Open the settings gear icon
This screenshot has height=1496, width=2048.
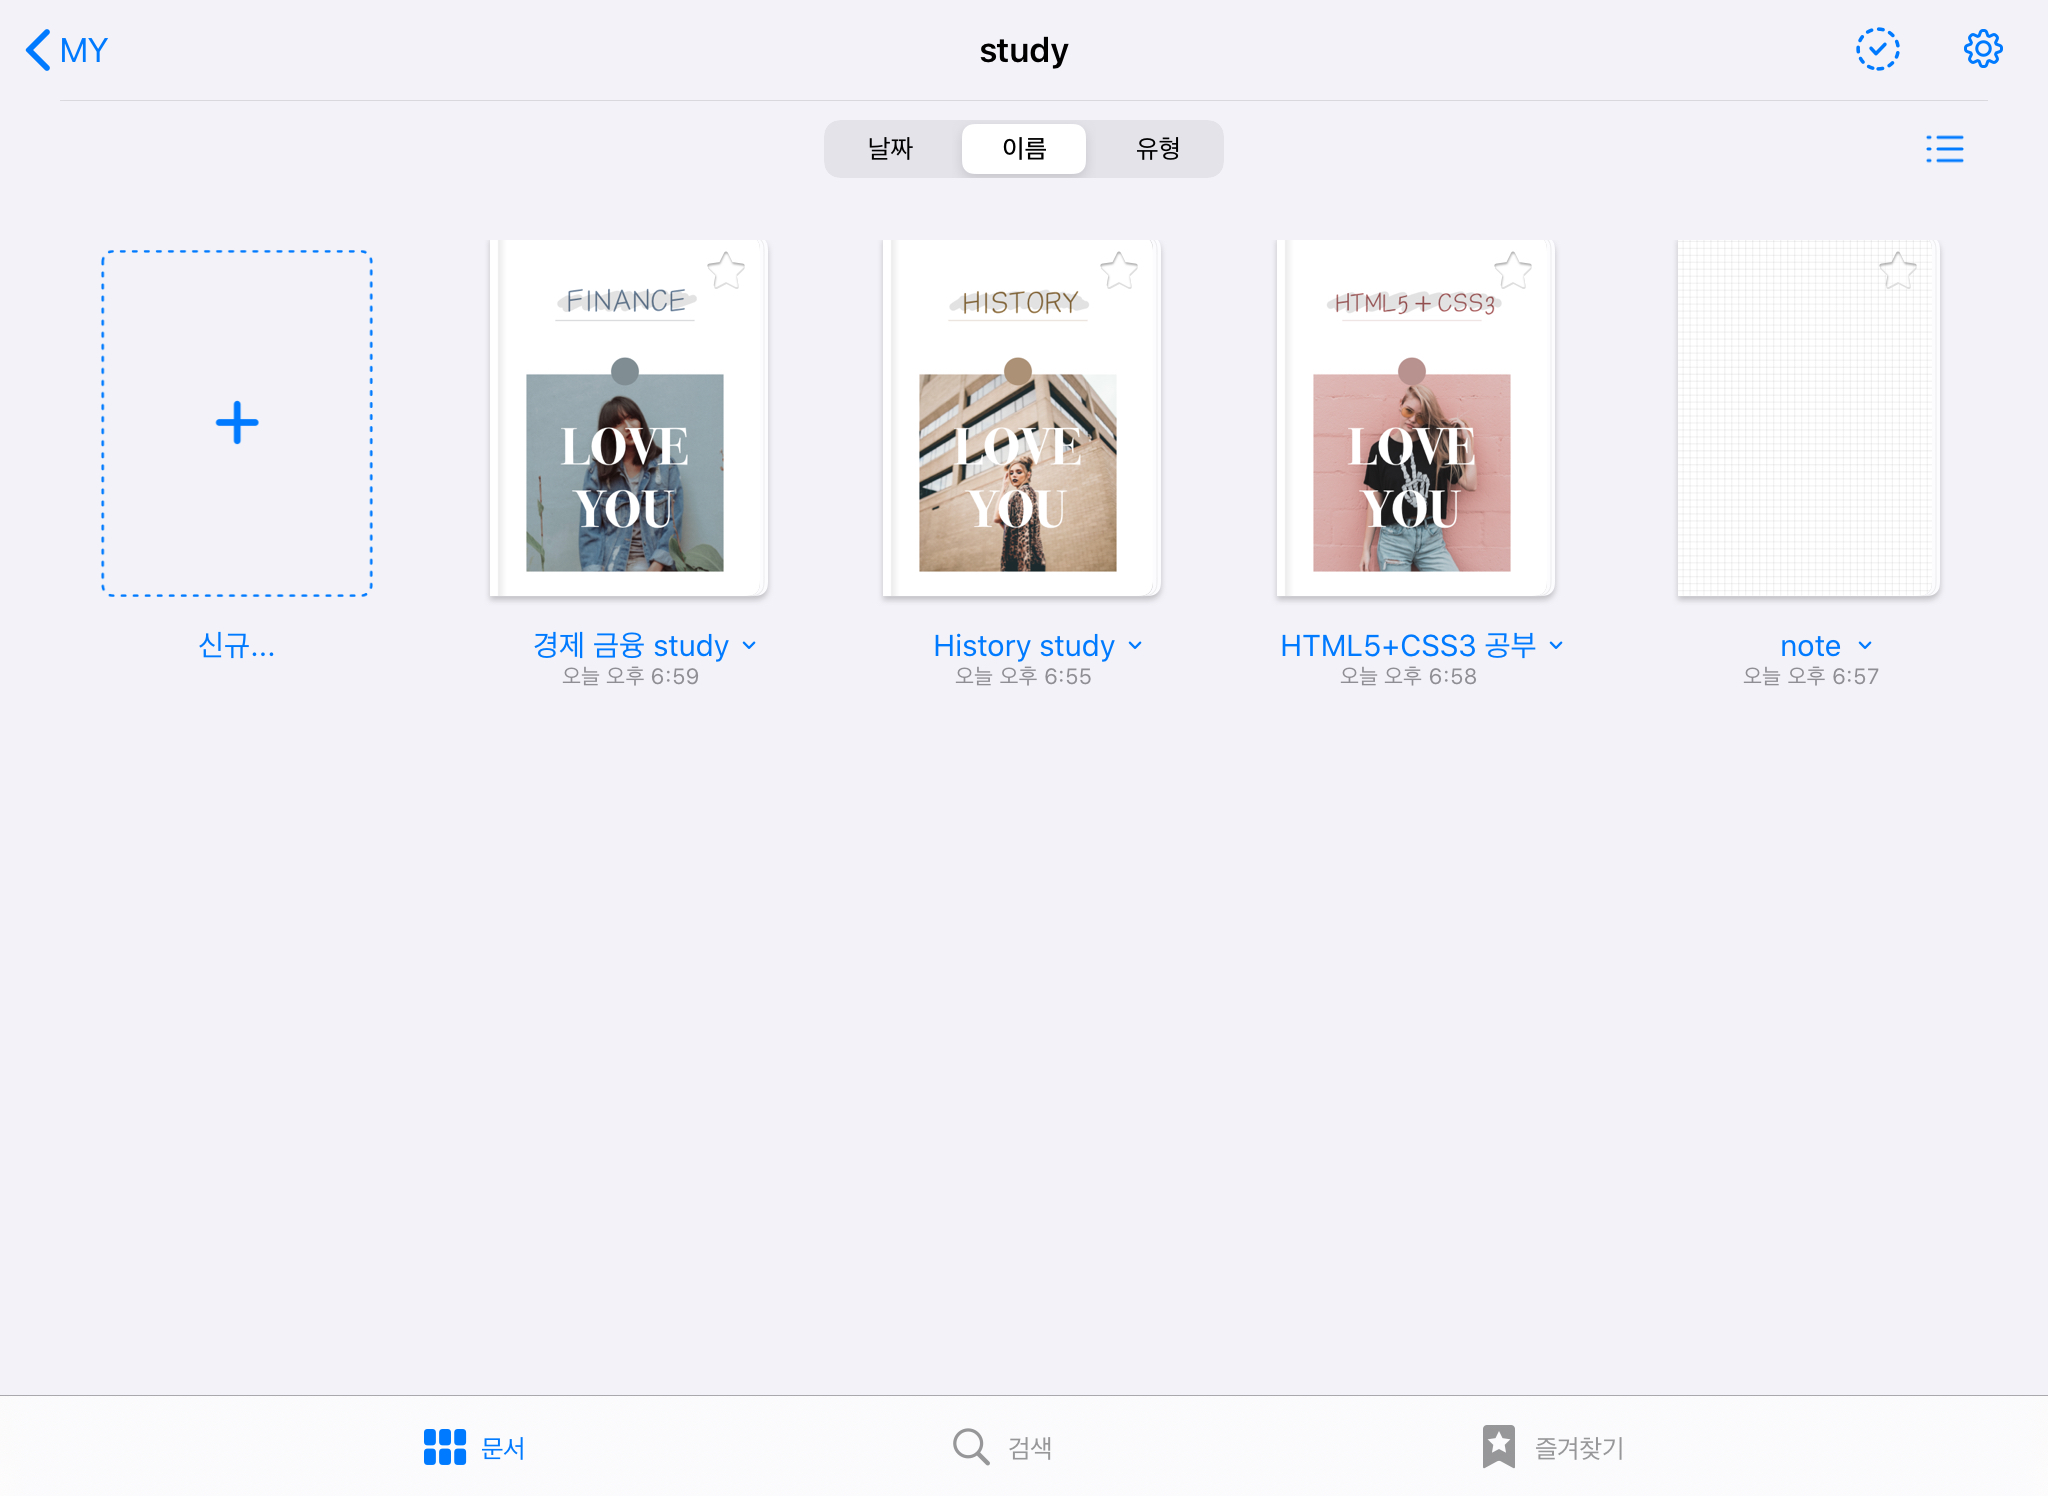click(x=1982, y=49)
